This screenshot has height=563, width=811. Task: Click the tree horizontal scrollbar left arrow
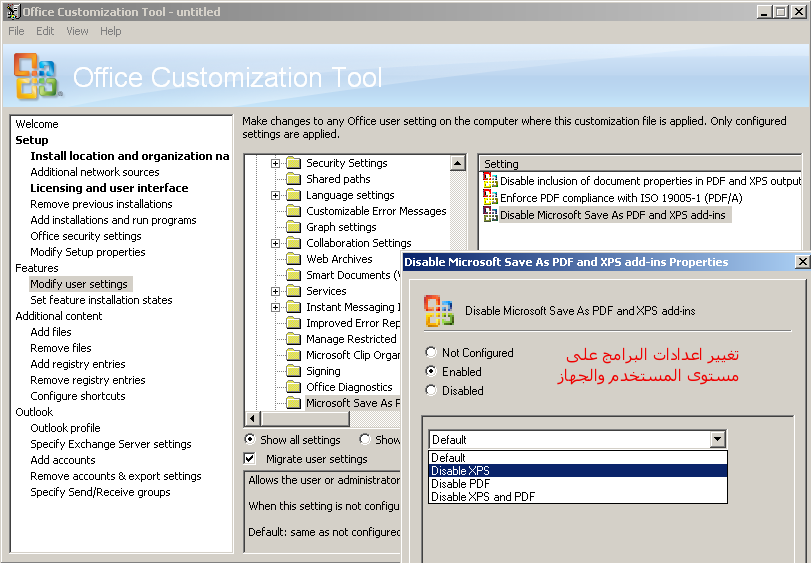(252, 418)
